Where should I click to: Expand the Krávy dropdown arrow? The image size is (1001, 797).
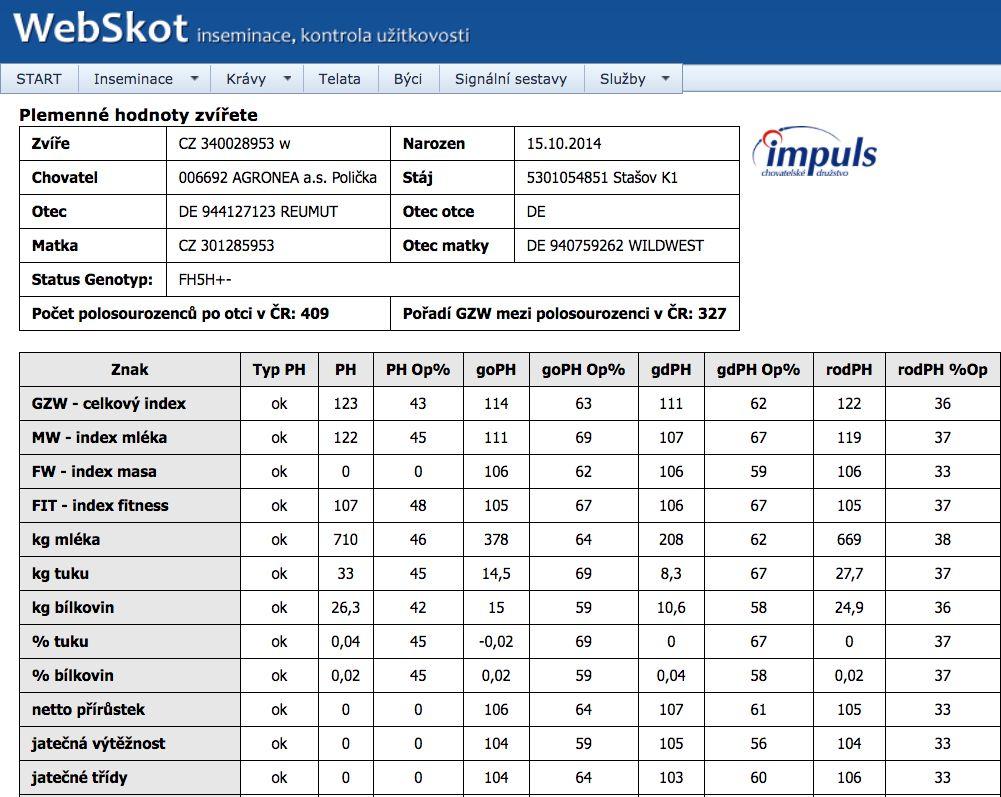tap(287, 79)
